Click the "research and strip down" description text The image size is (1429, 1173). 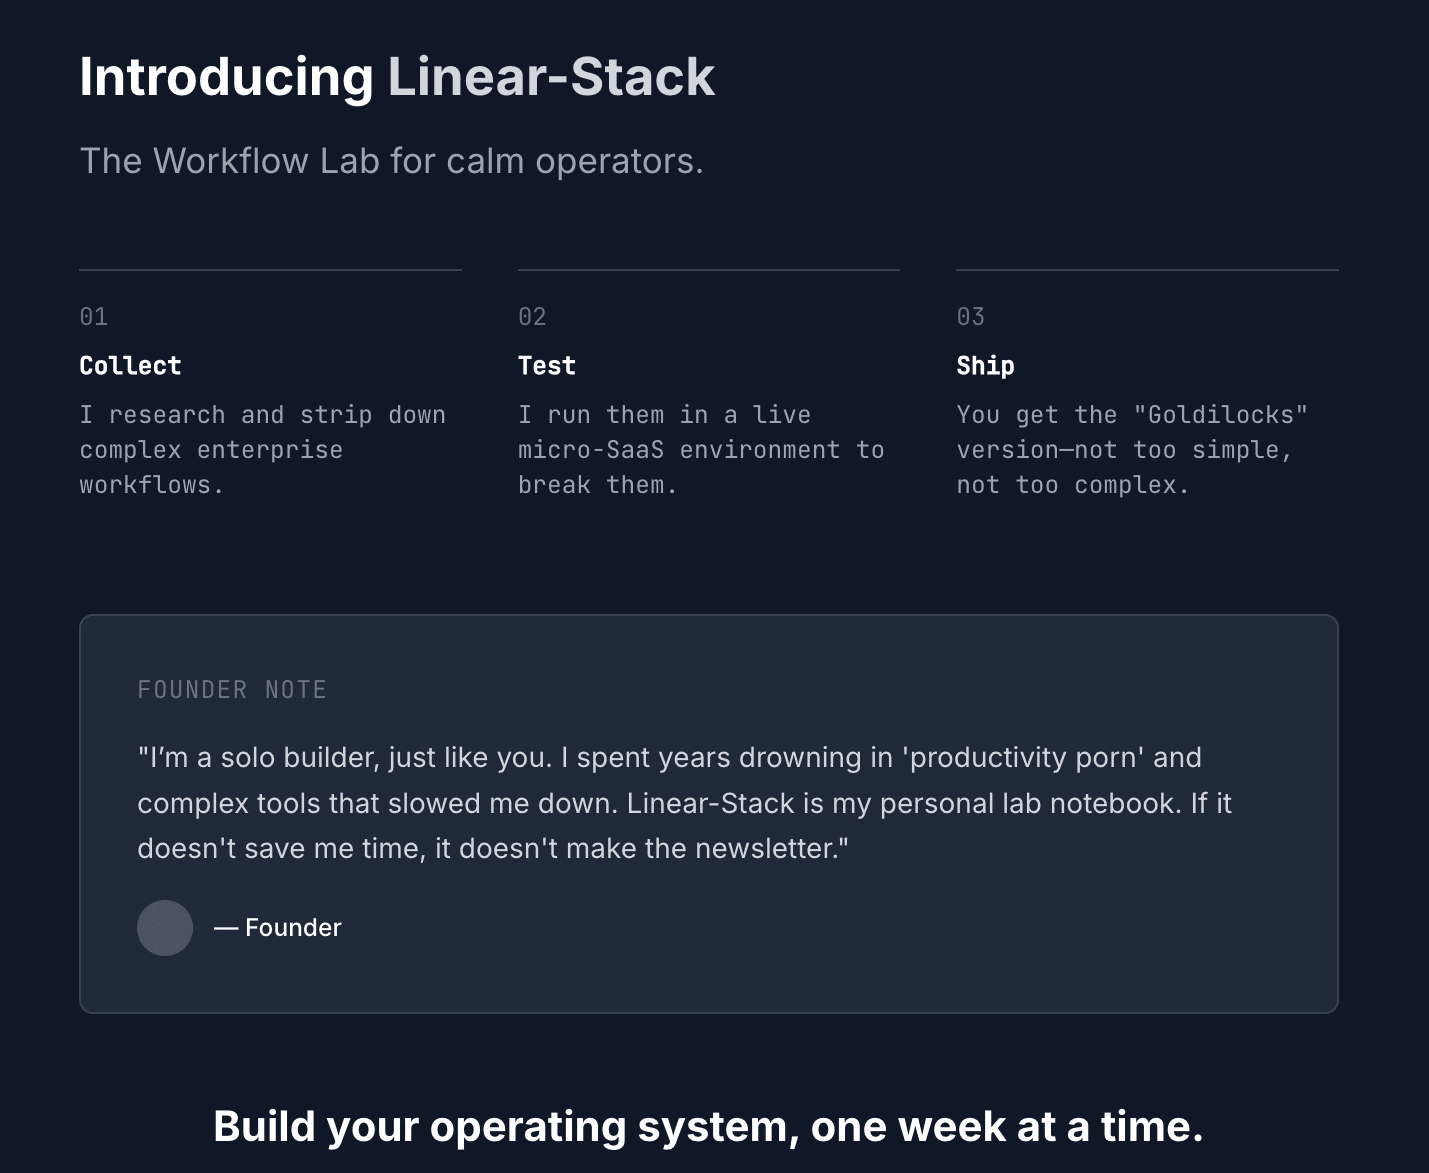point(262,415)
